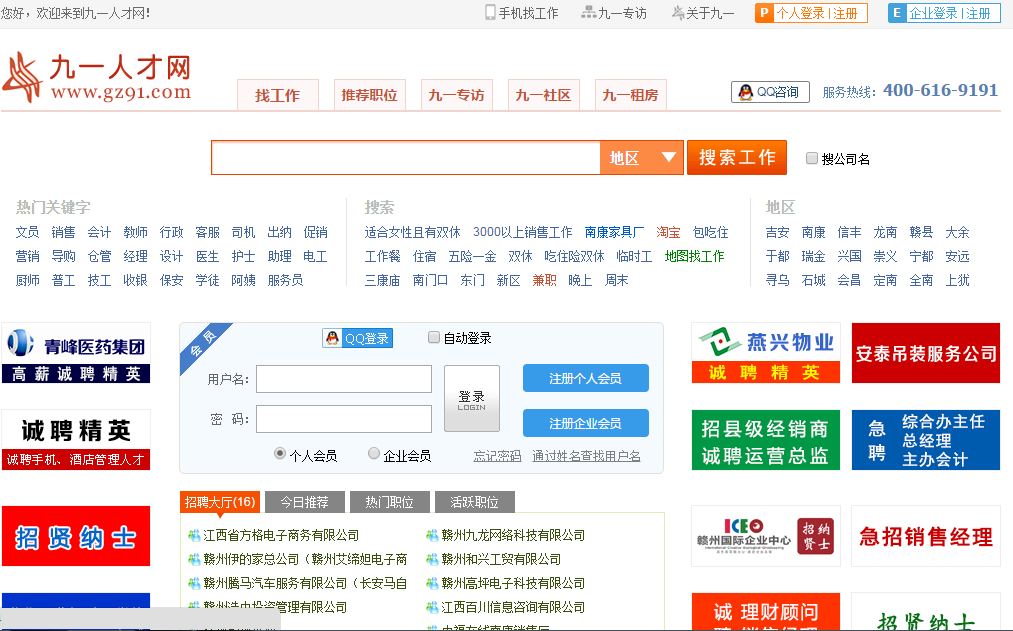This screenshot has width=1013, height=631.
Task: Tick the 自动登录 checkbox
Action: tap(434, 337)
